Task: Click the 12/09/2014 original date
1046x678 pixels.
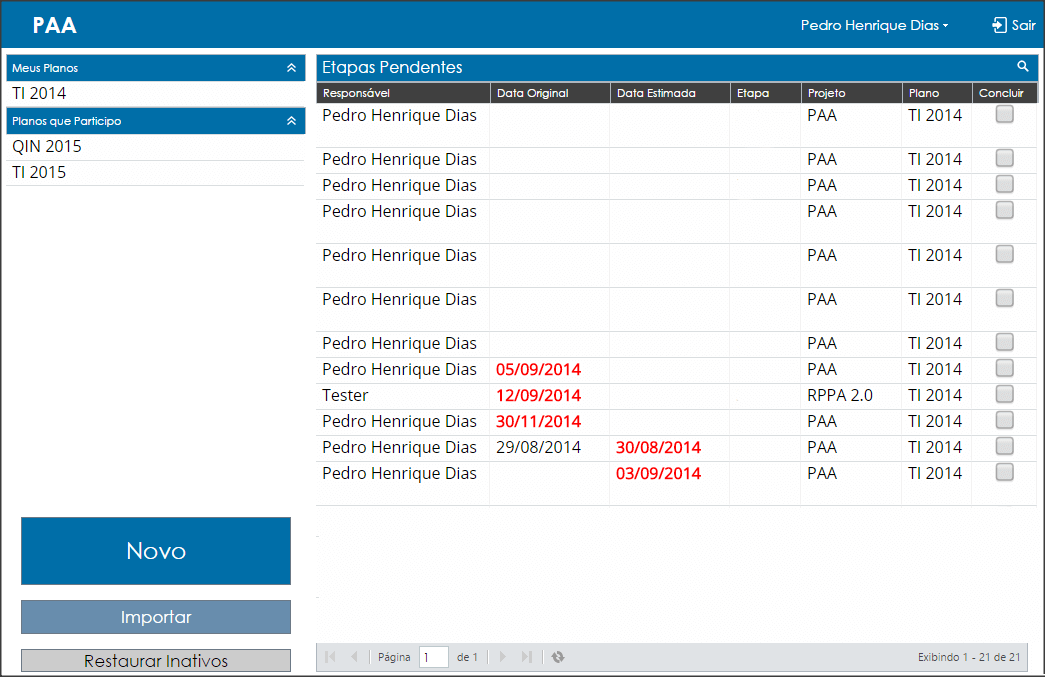Action: pyautogui.click(x=538, y=395)
